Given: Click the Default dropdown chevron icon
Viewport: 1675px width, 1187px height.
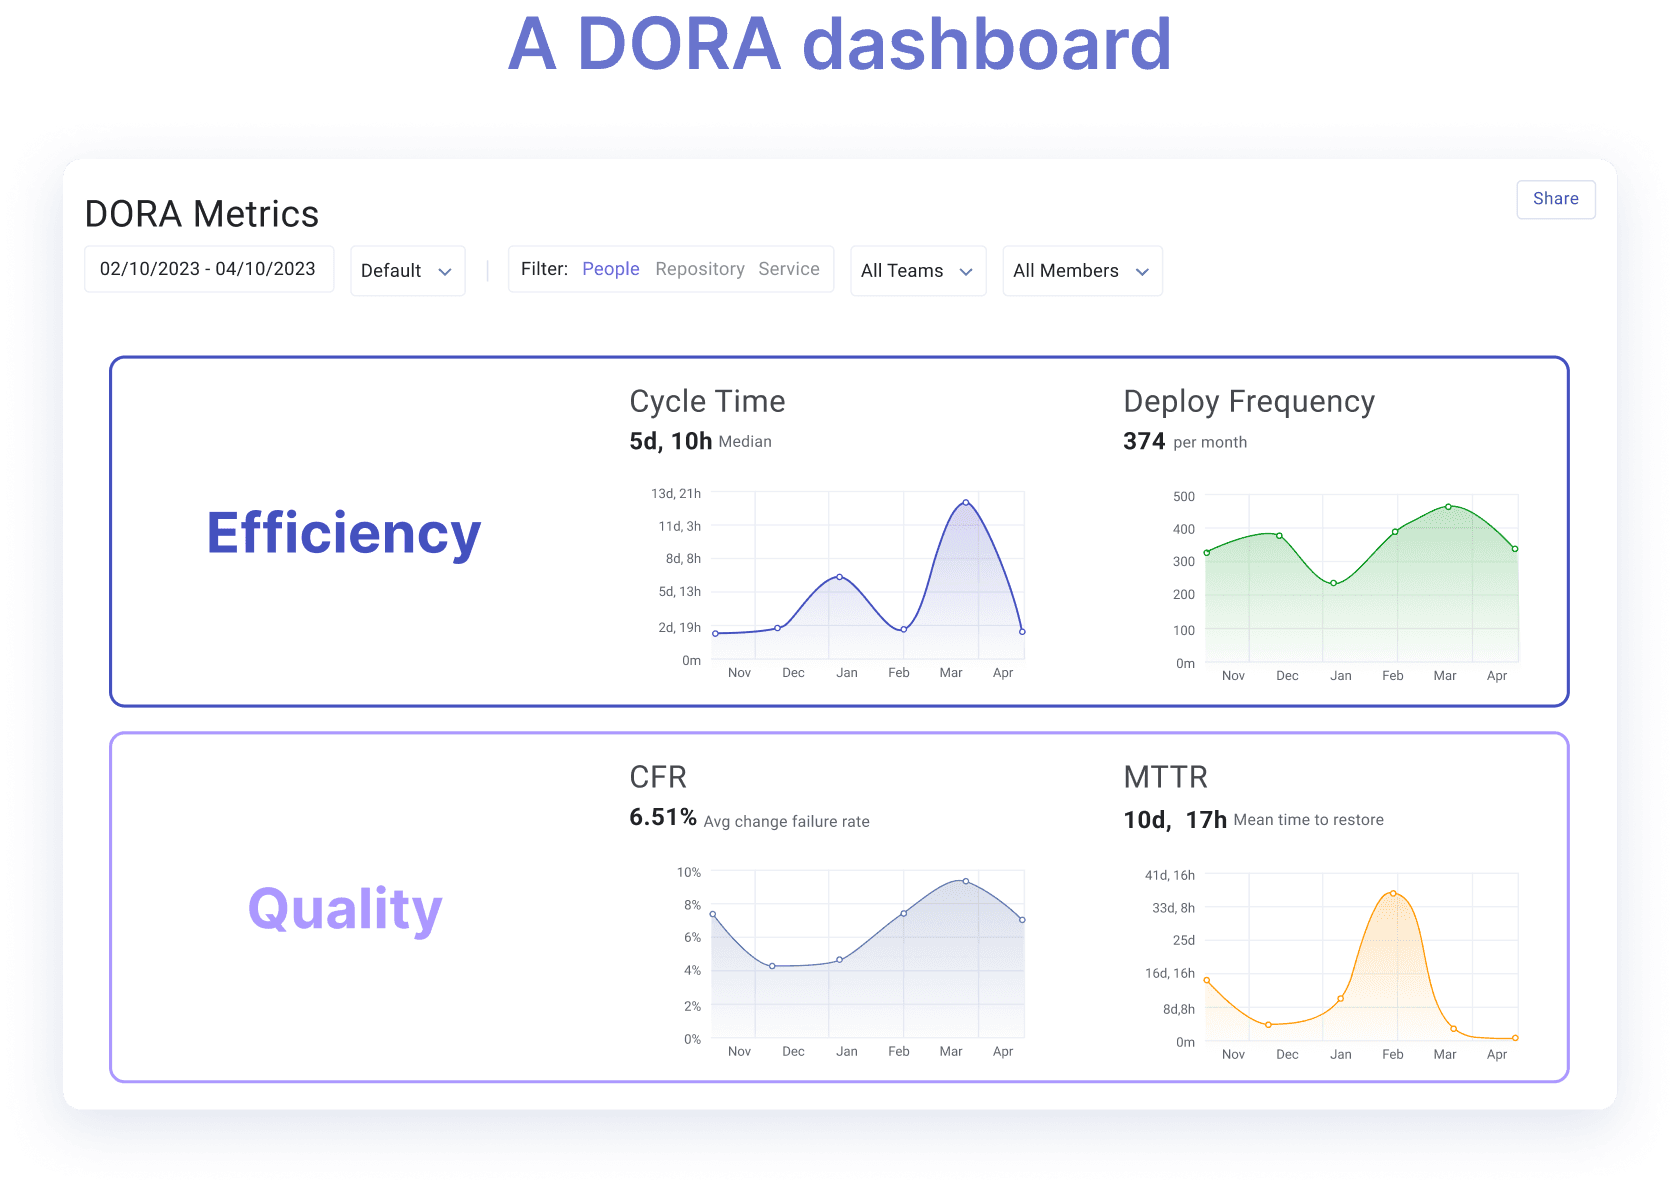Looking at the screenshot, I should [445, 272].
